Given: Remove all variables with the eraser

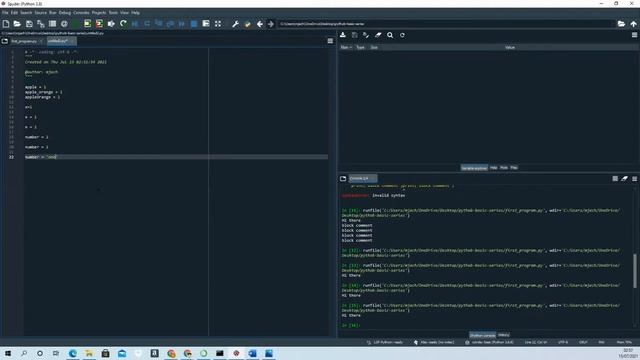Looking at the screenshot, I should point(378,35).
